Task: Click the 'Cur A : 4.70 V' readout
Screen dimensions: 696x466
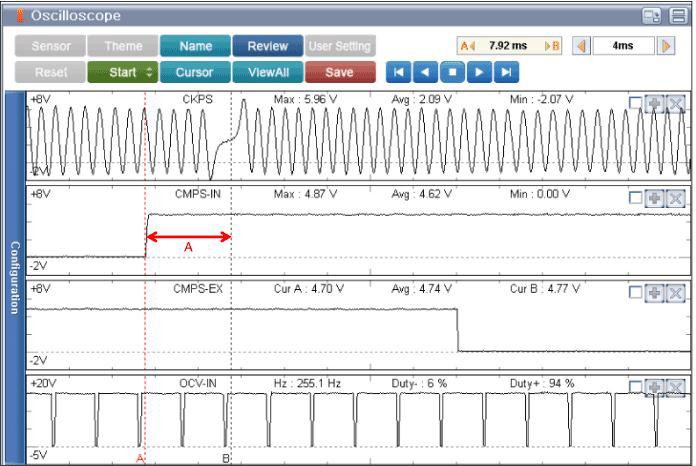Action: point(309,289)
